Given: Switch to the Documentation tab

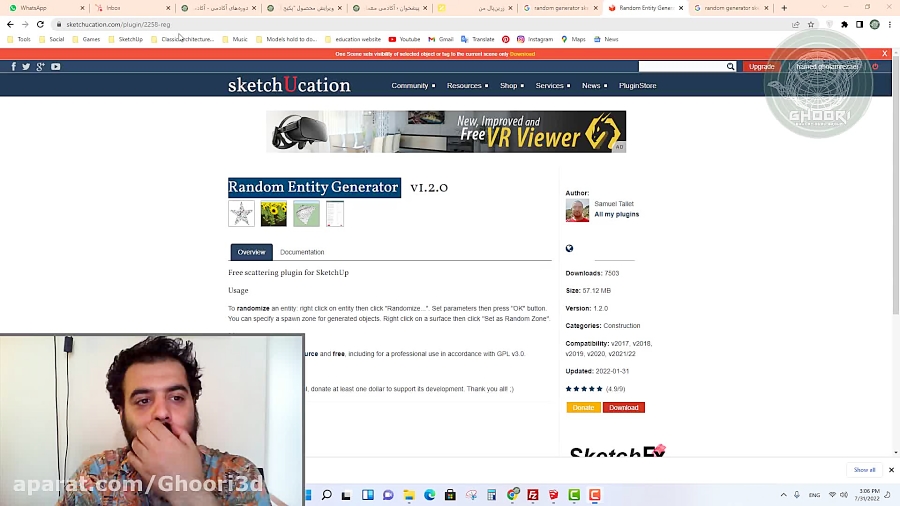Looking at the screenshot, I should (x=302, y=252).
